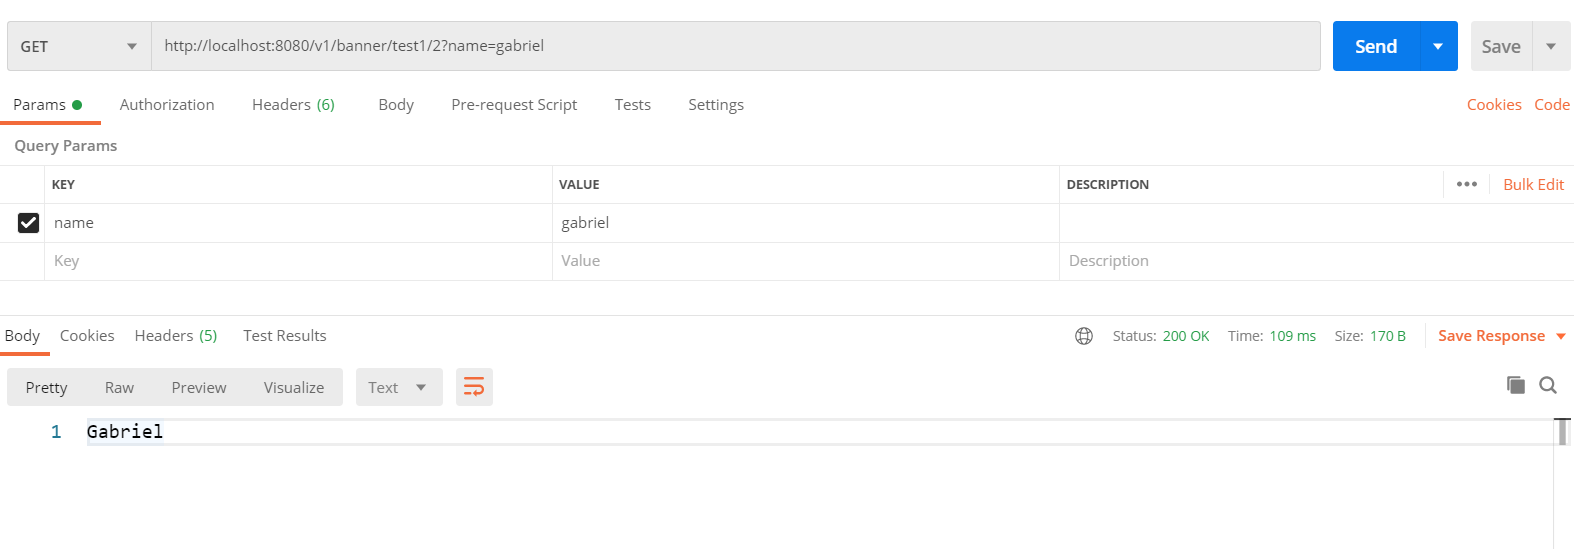Open the Bulk Edit link
Screen dimensions: 1574x549
tap(1533, 184)
